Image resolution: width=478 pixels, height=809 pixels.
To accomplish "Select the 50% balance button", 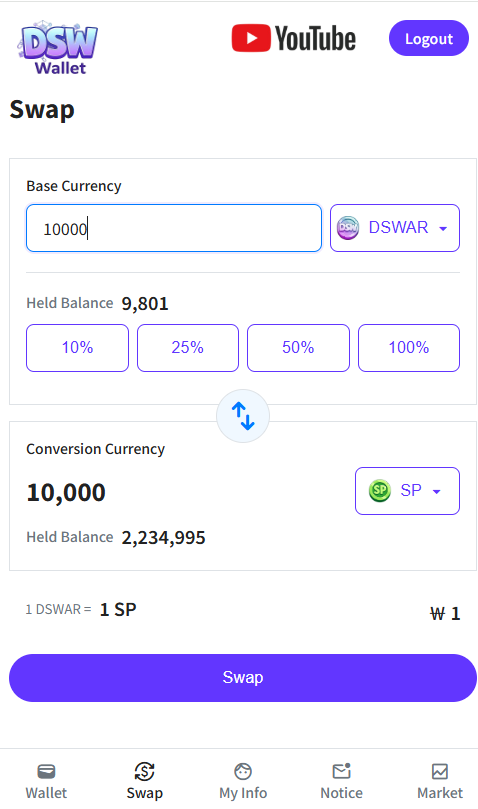I will (298, 348).
